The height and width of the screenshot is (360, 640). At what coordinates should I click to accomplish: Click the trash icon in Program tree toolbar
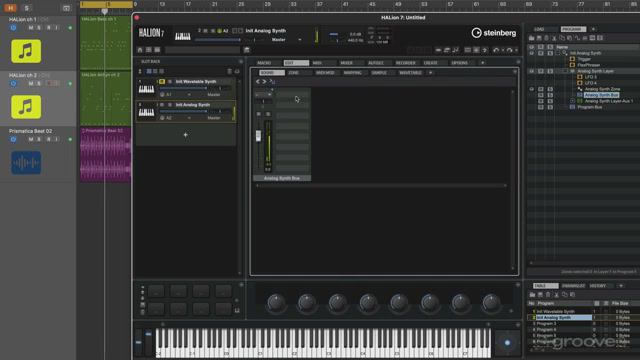pos(547,38)
